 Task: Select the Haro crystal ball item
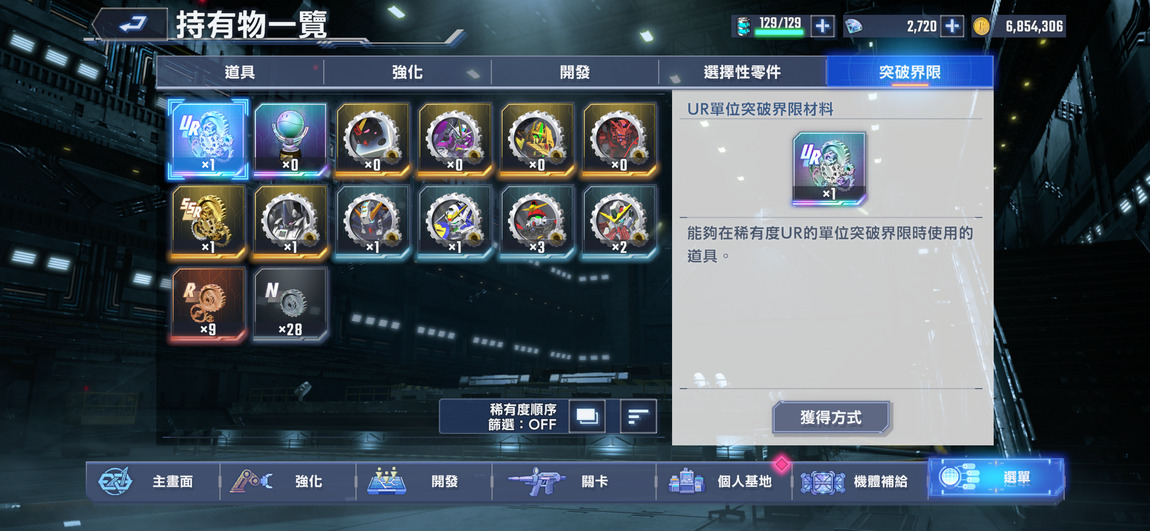291,140
